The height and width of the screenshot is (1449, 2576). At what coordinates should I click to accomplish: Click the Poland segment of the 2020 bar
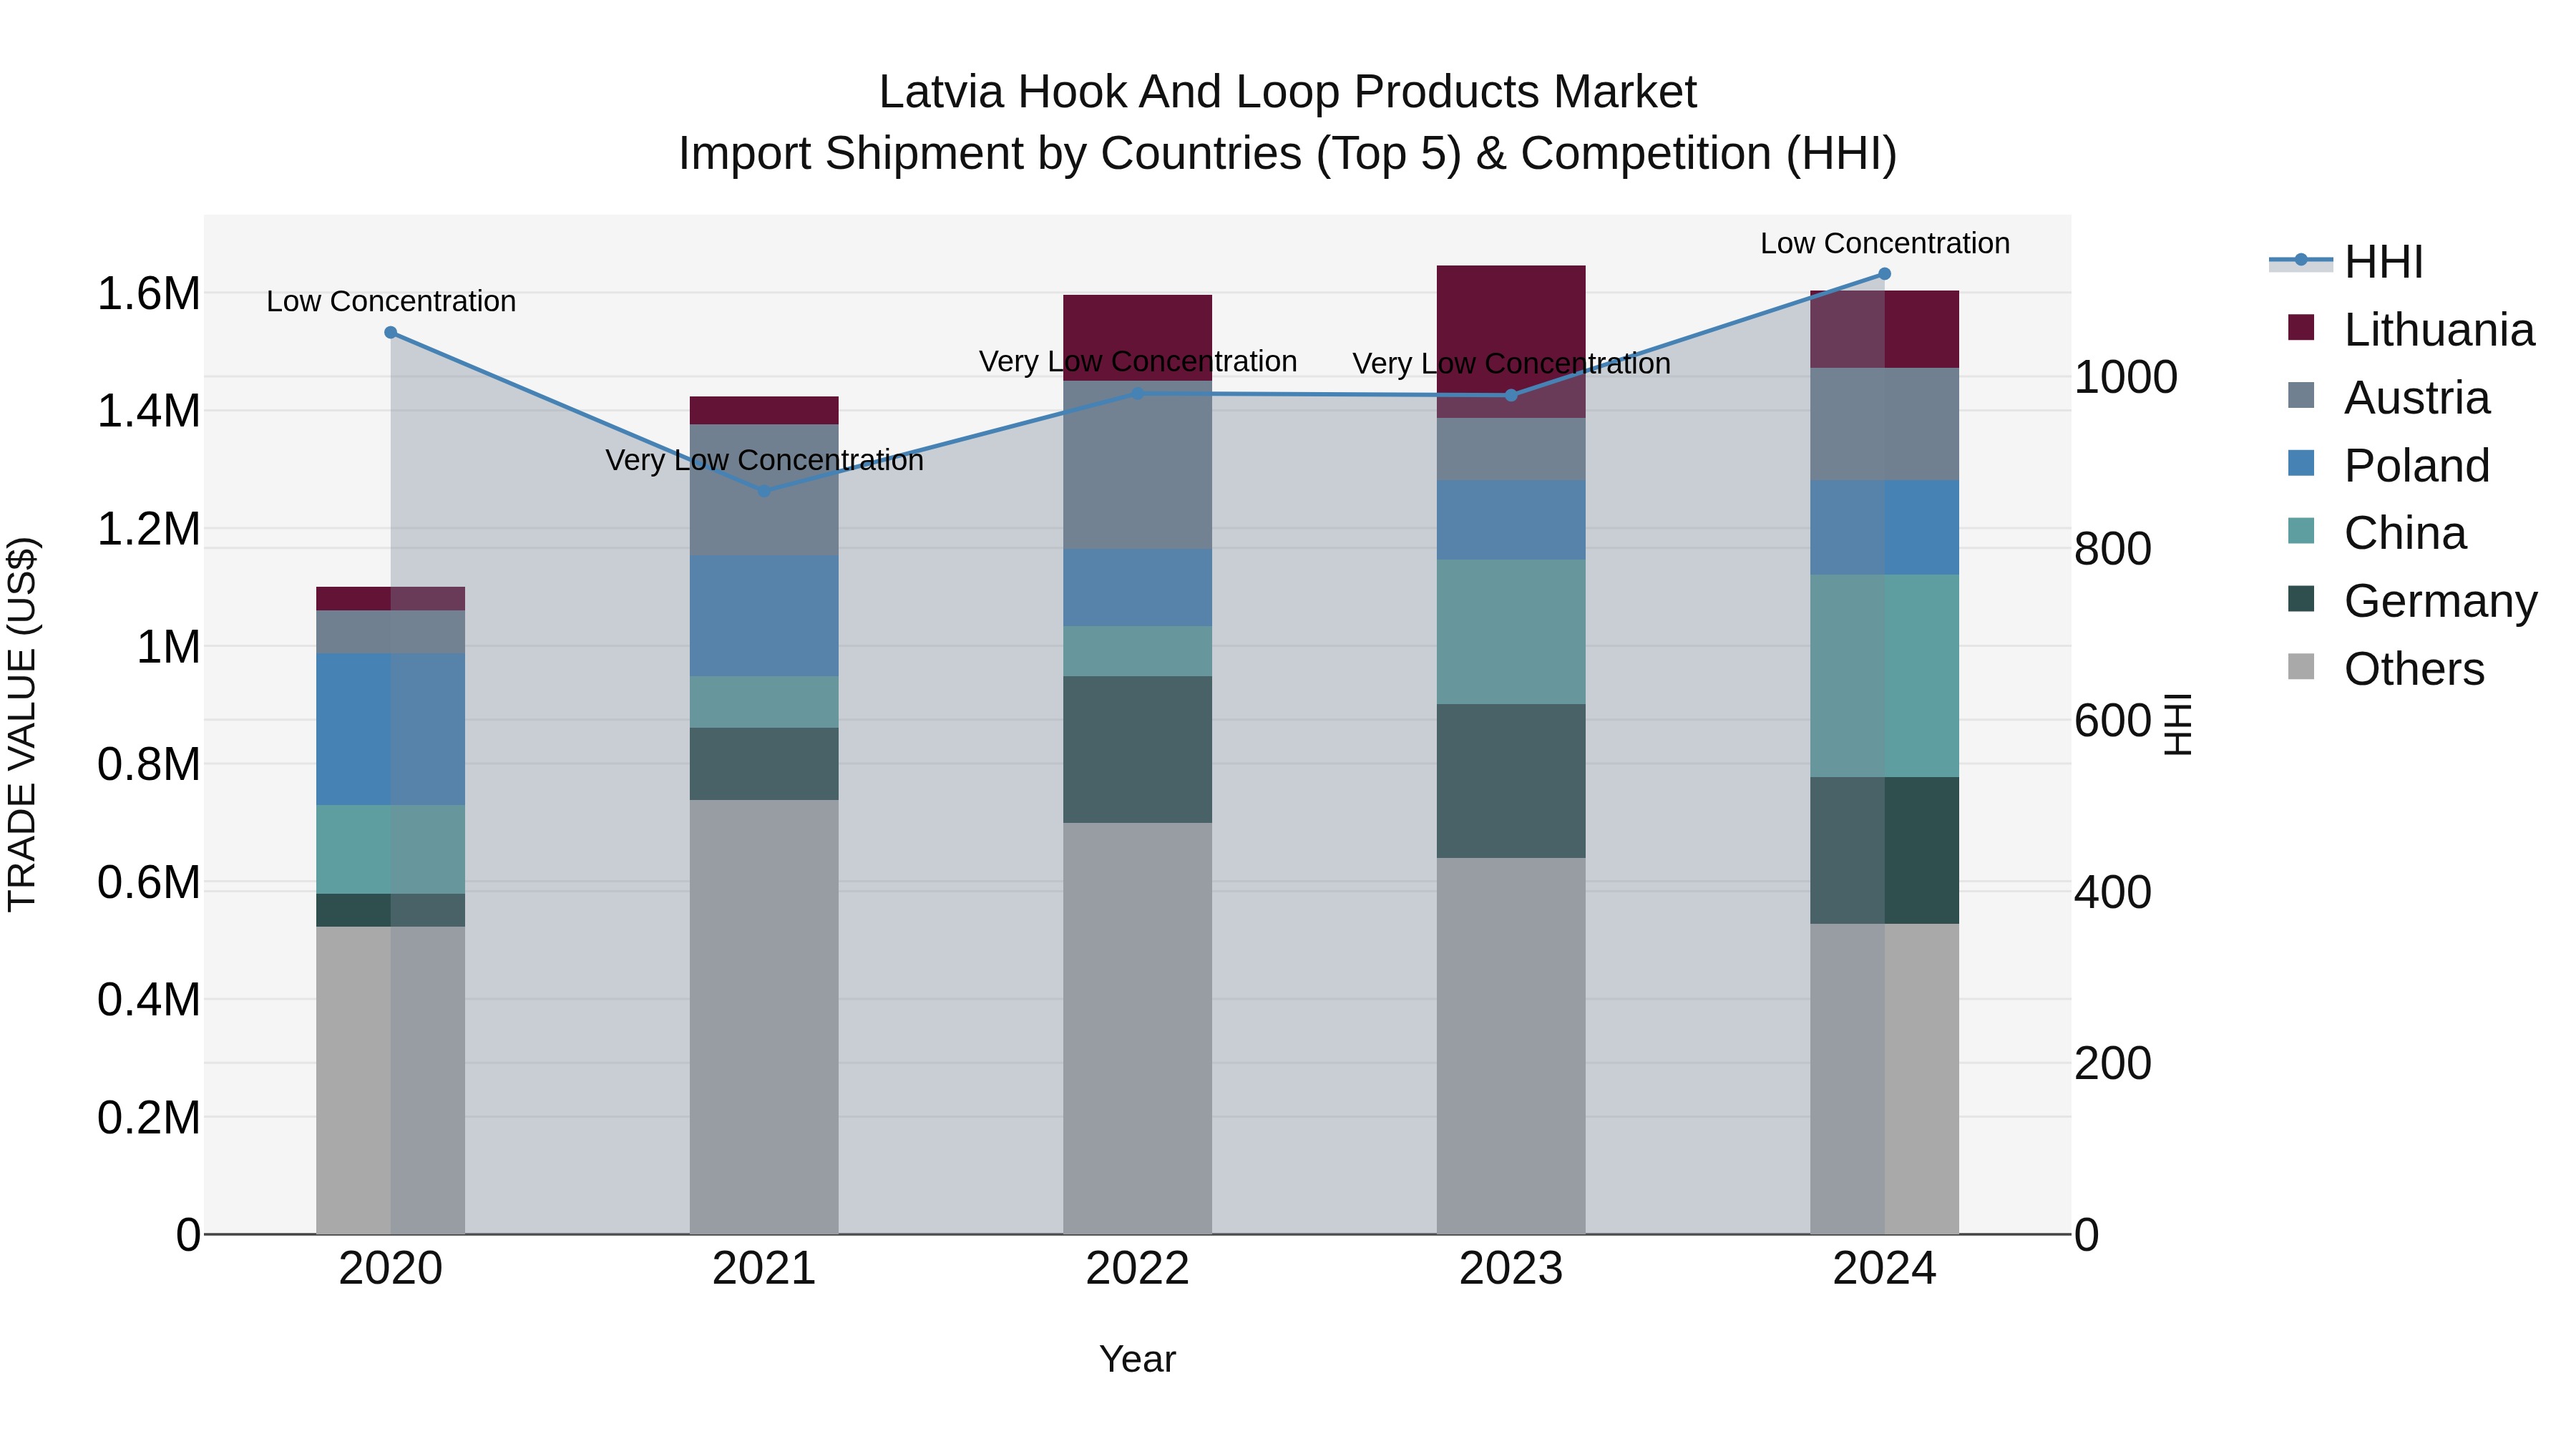pos(391,729)
